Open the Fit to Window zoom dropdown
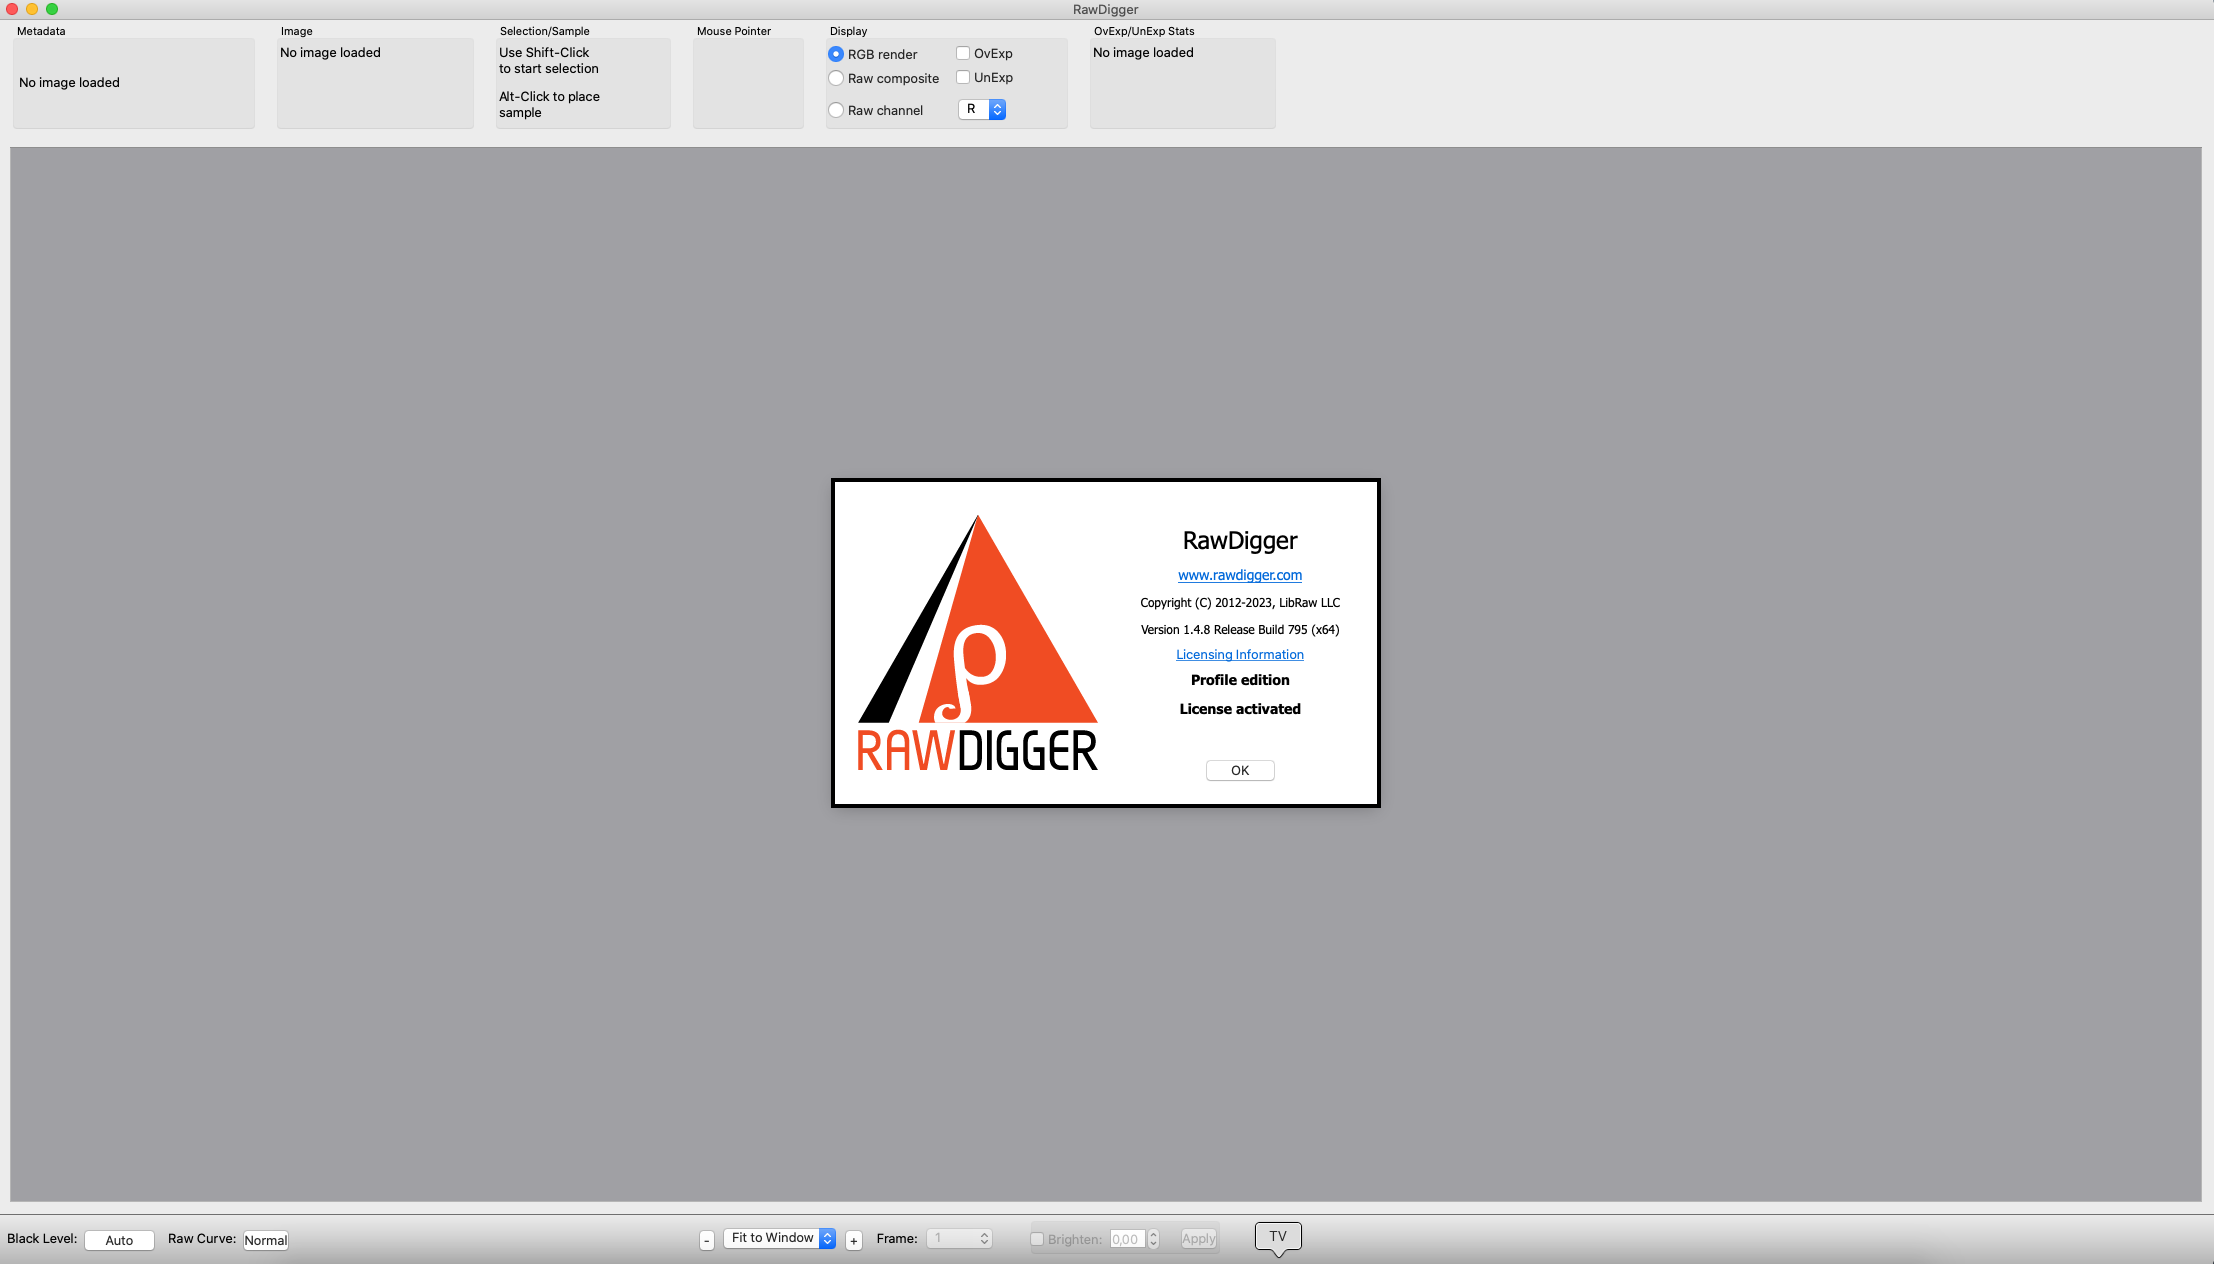 [x=780, y=1238]
